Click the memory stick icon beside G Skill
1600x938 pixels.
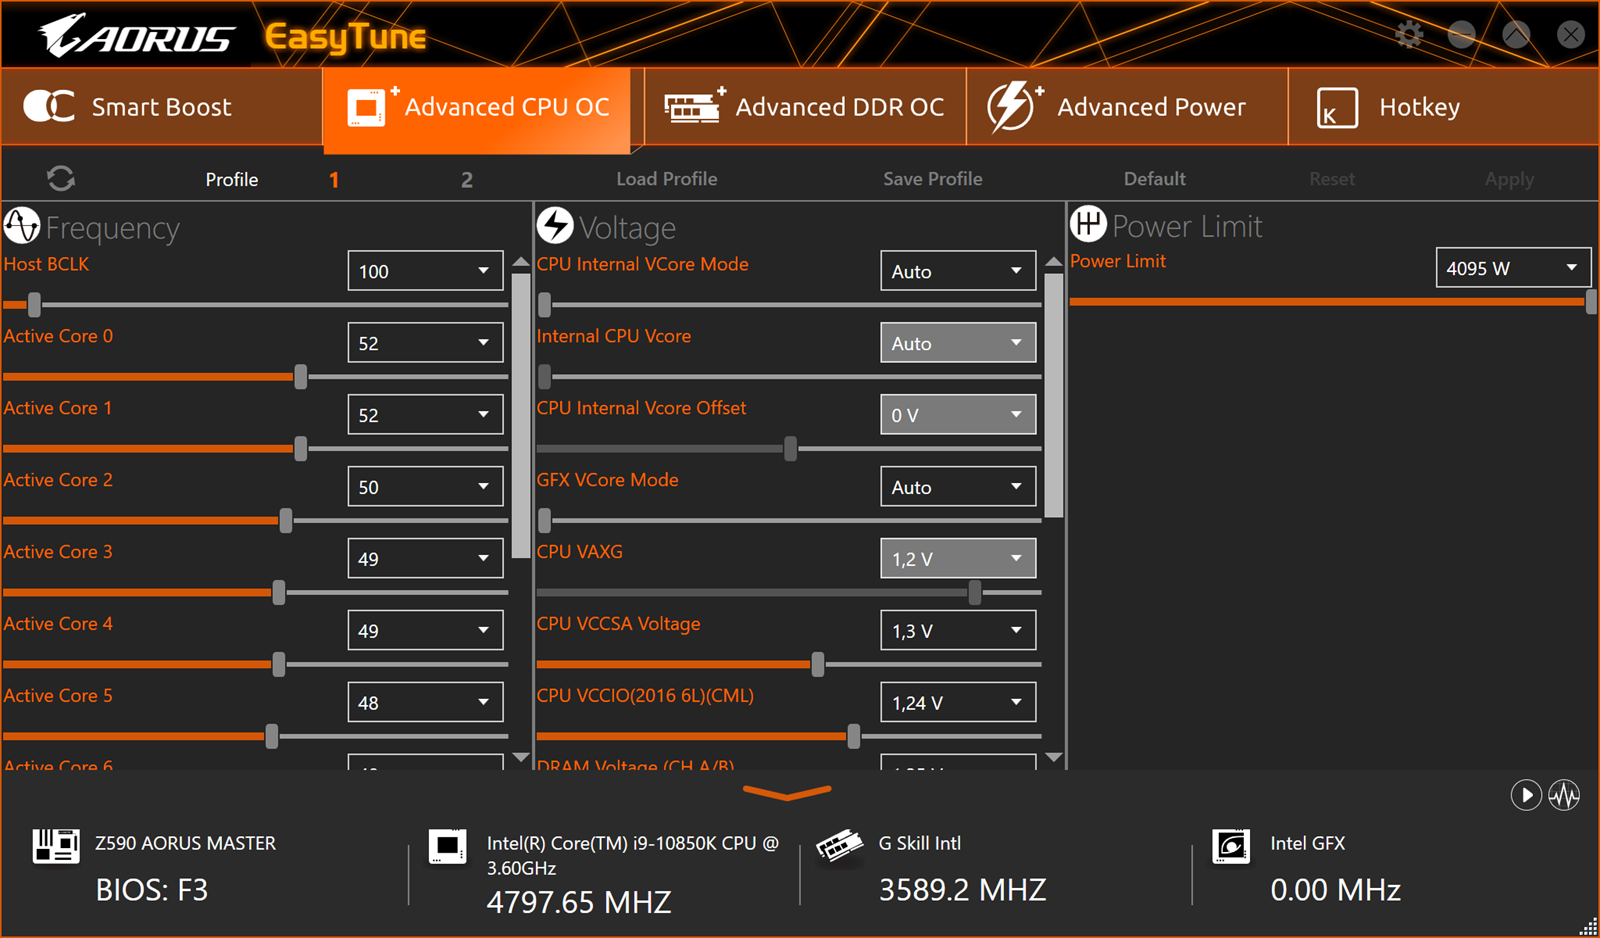click(x=839, y=846)
